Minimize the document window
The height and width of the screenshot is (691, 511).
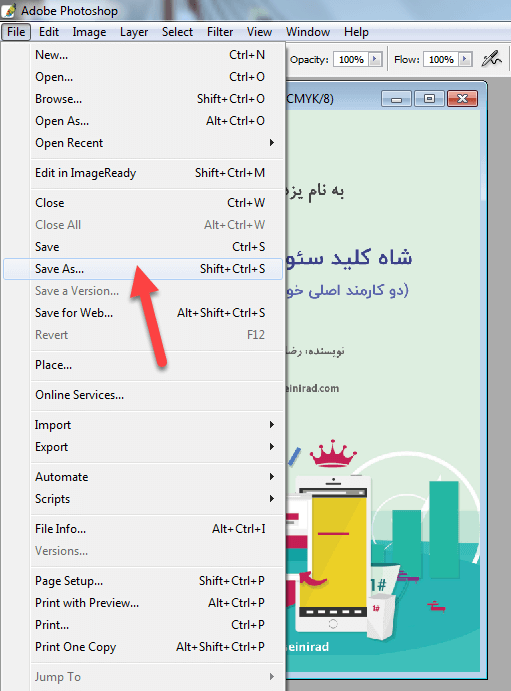(396, 99)
